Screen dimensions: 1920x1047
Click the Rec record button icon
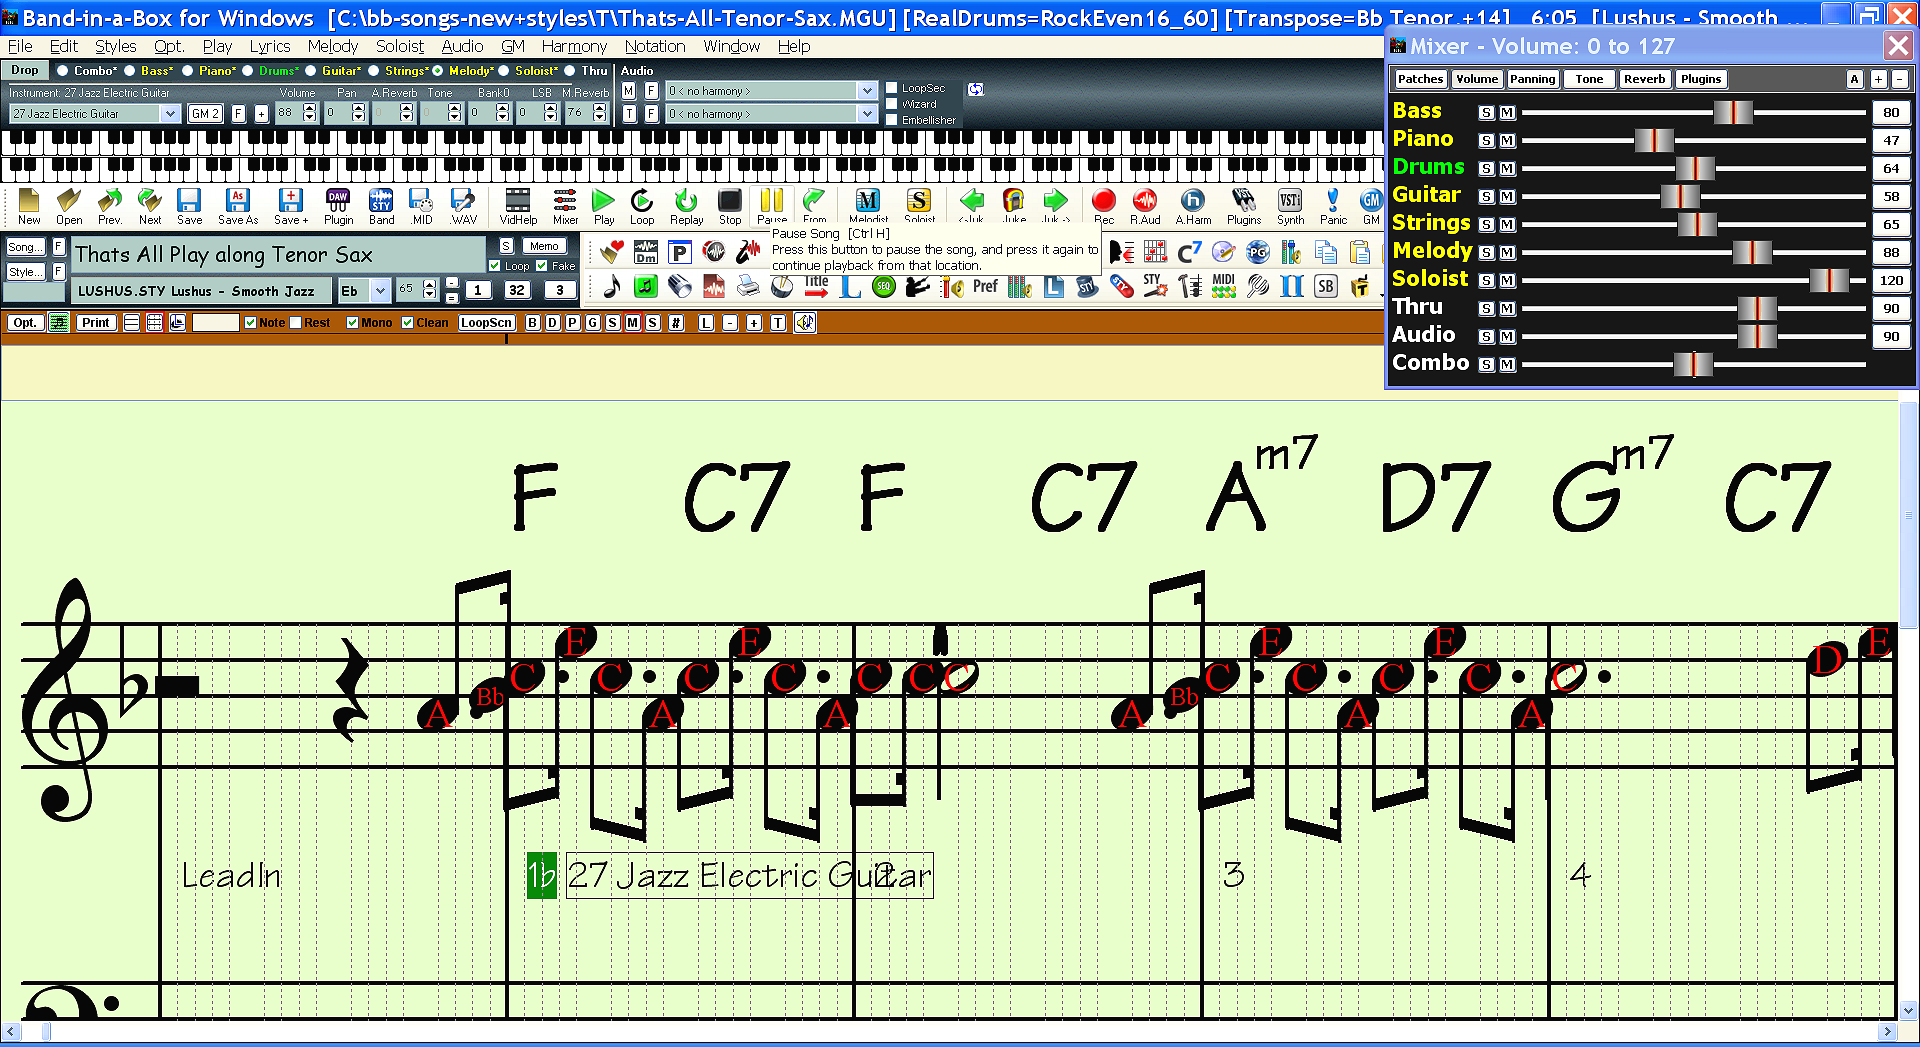1103,205
